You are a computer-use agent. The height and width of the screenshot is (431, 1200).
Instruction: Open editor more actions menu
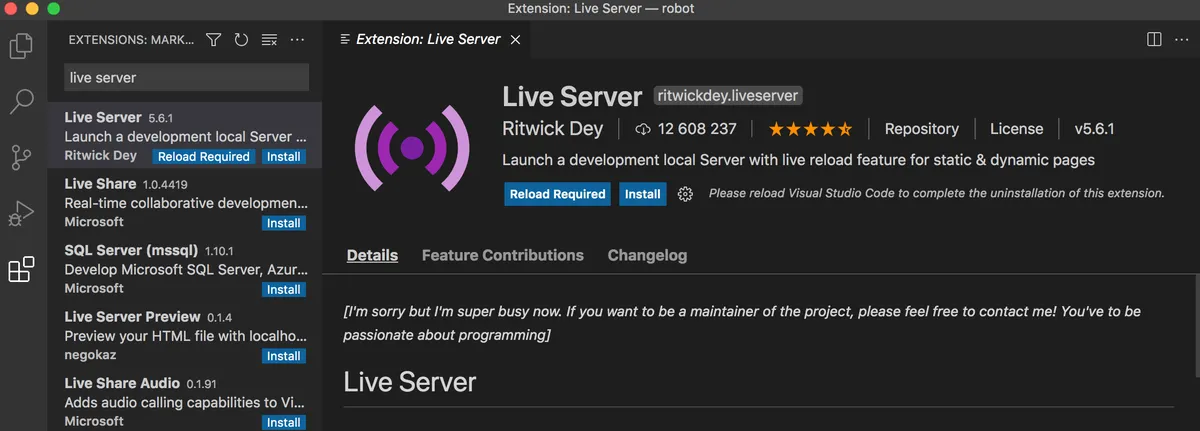point(1182,39)
